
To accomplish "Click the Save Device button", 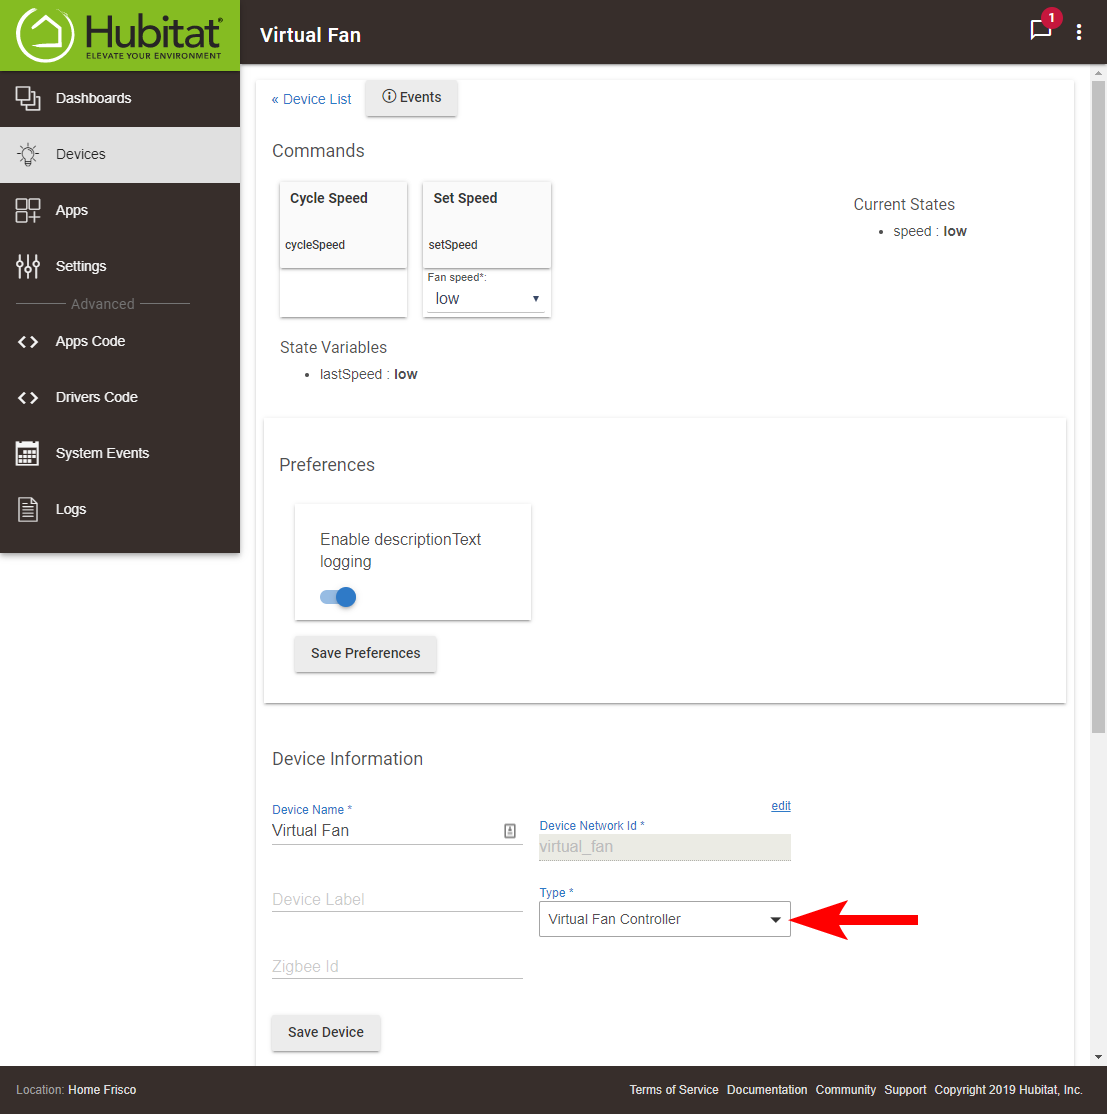I will coord(326,1032).
